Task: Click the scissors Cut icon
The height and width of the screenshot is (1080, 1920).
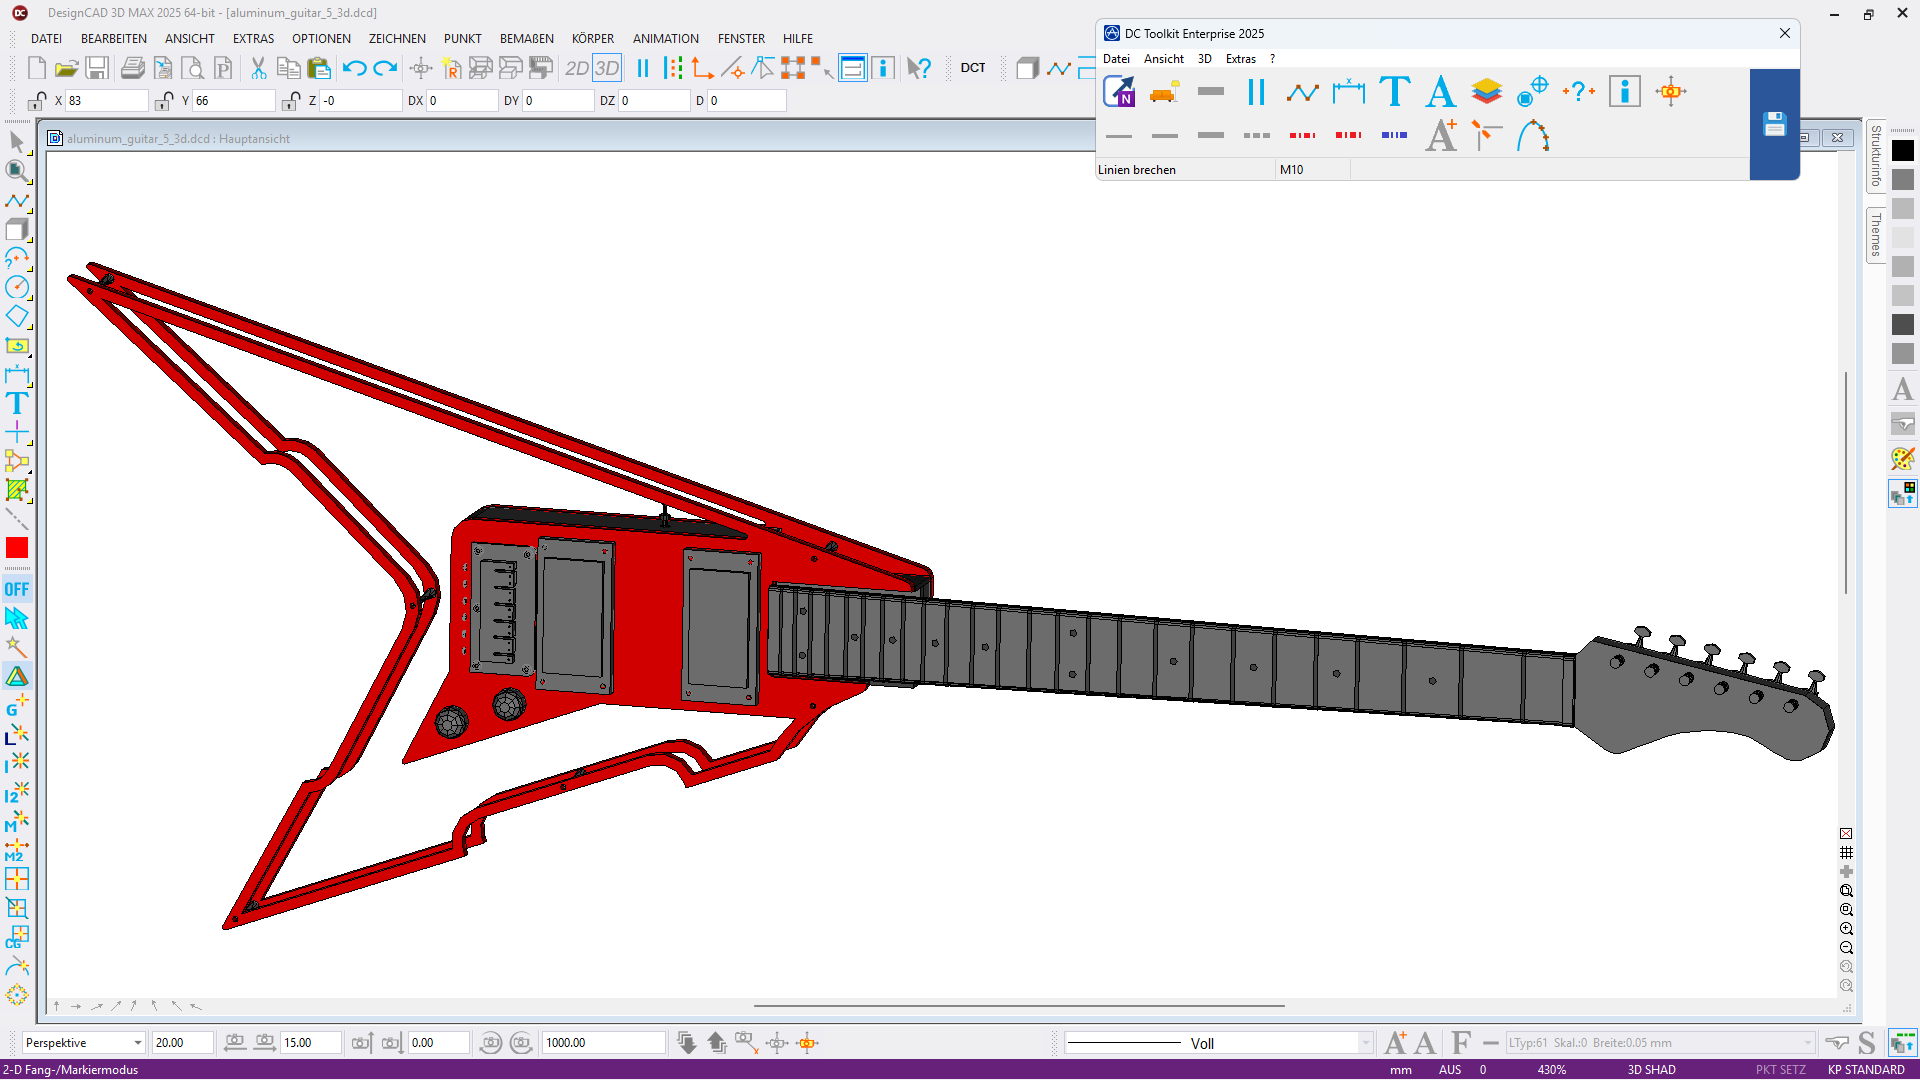Action: 258,68
